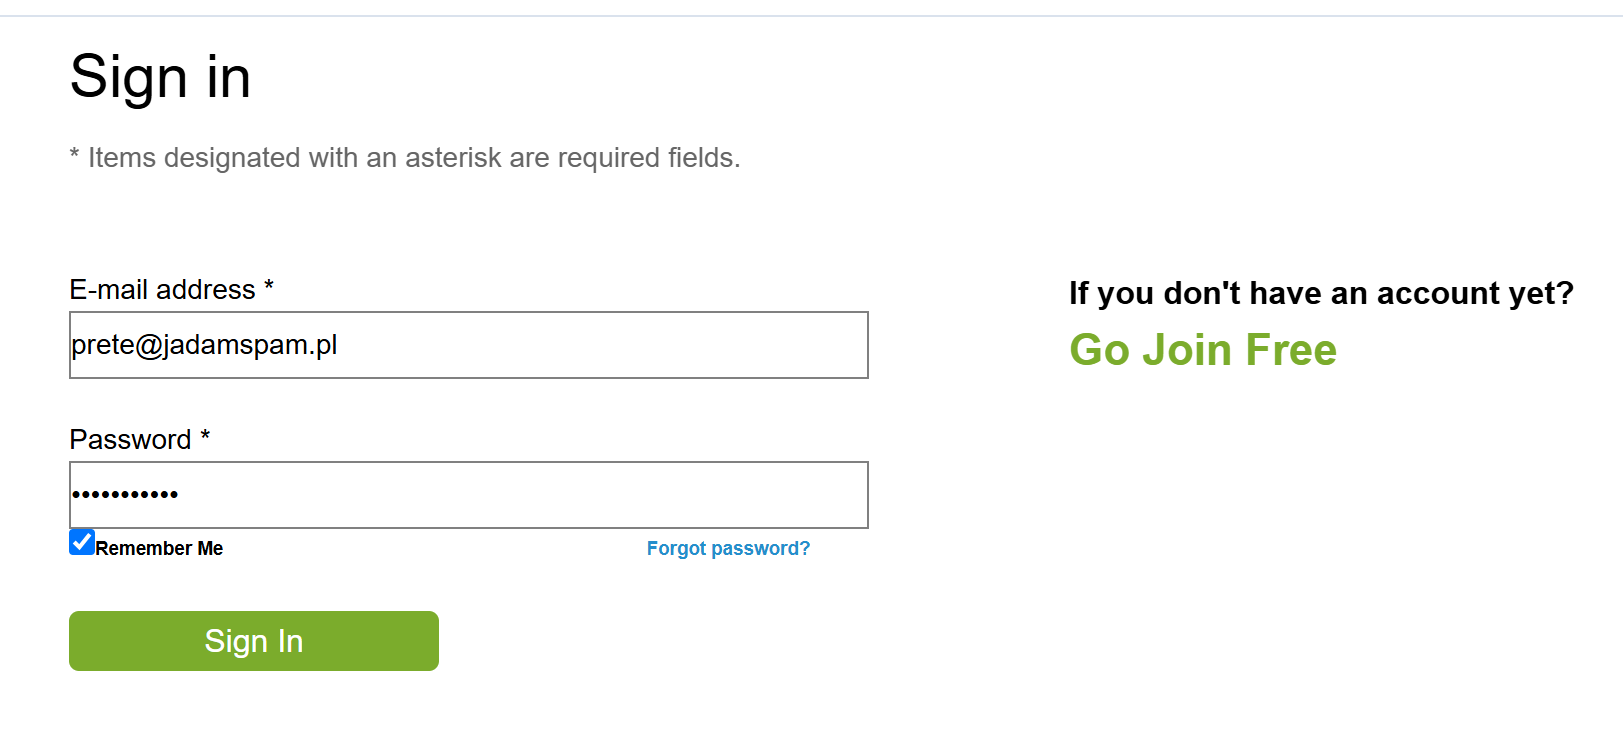Click the "If you don't have an account yet?" text

[x=1321, y=293]
